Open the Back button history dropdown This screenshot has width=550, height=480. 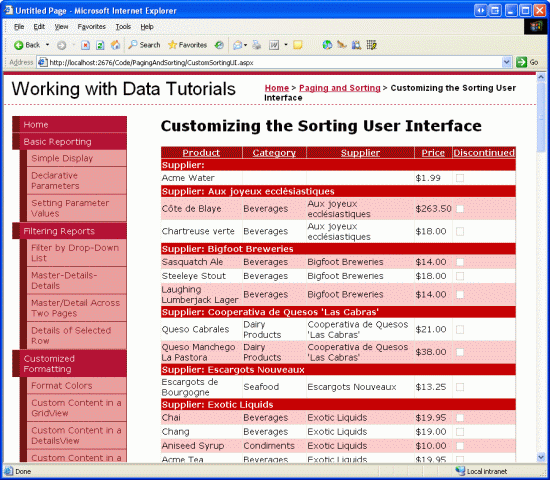click(x=47, y=45)
